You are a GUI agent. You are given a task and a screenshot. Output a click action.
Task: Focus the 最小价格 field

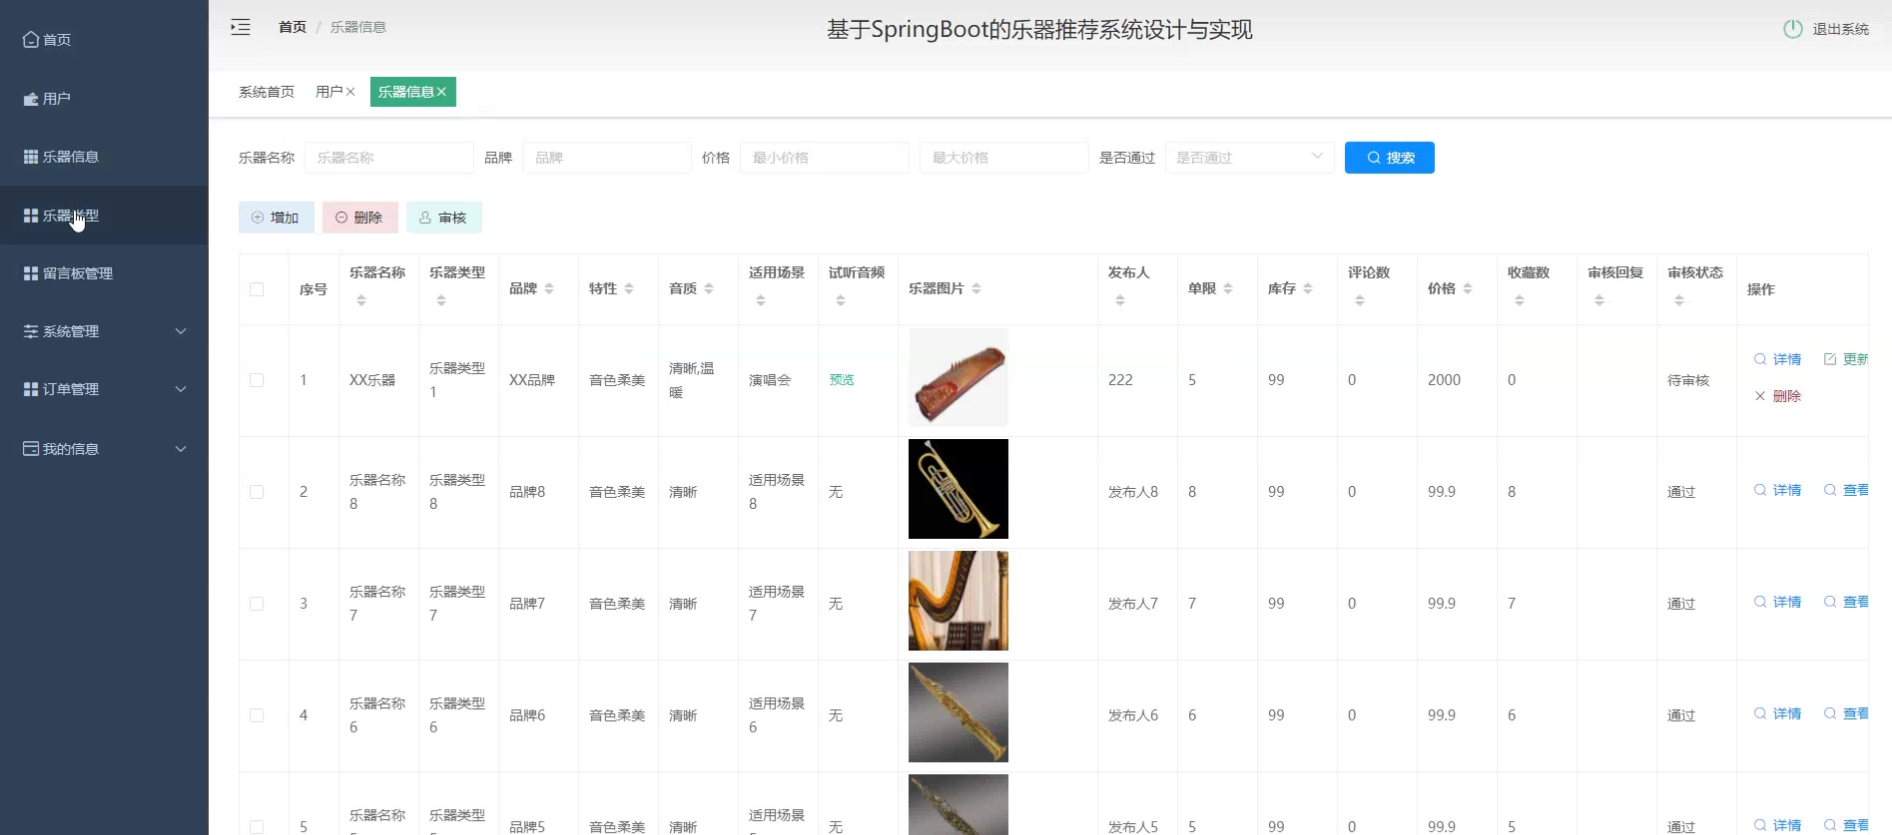[824, 158]
